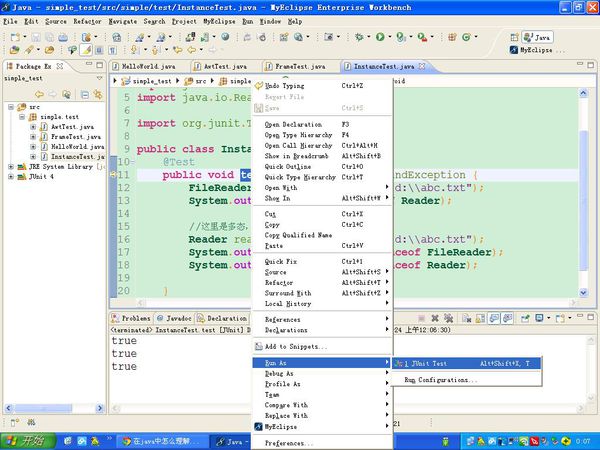Open the Run button dropdown arrow

[390, 37]
